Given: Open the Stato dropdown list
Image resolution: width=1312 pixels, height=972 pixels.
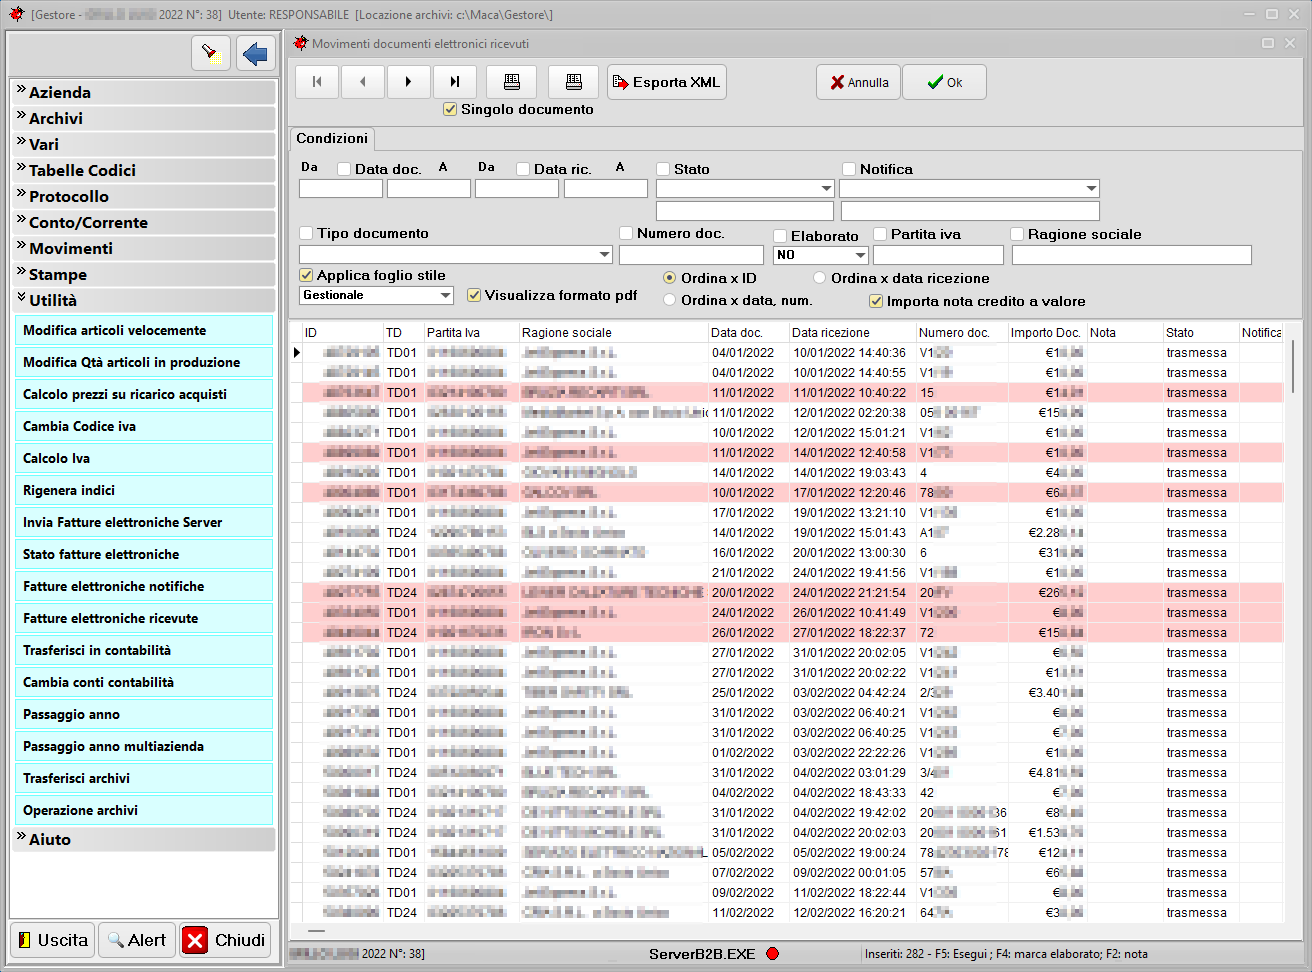Looking at the screenshot, I should pyautogui.click(x=826, y=188).
